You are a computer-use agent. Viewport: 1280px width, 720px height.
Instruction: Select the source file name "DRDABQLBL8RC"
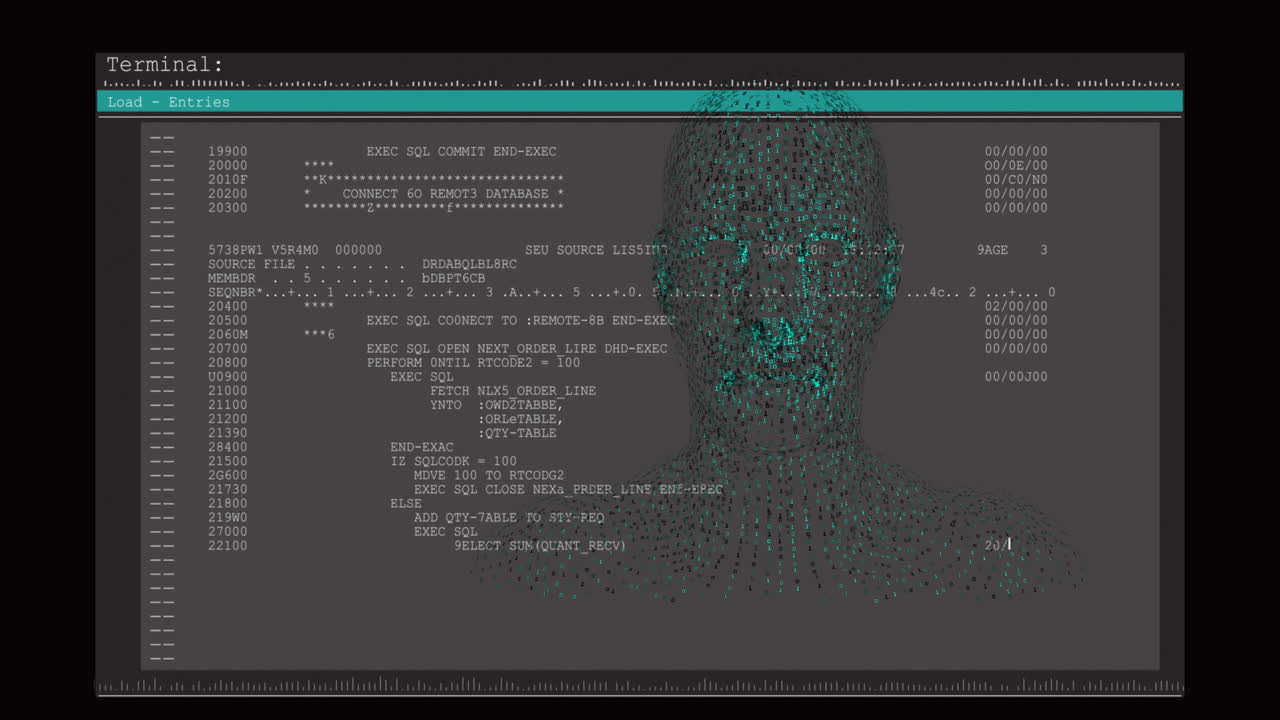point(469,264)
